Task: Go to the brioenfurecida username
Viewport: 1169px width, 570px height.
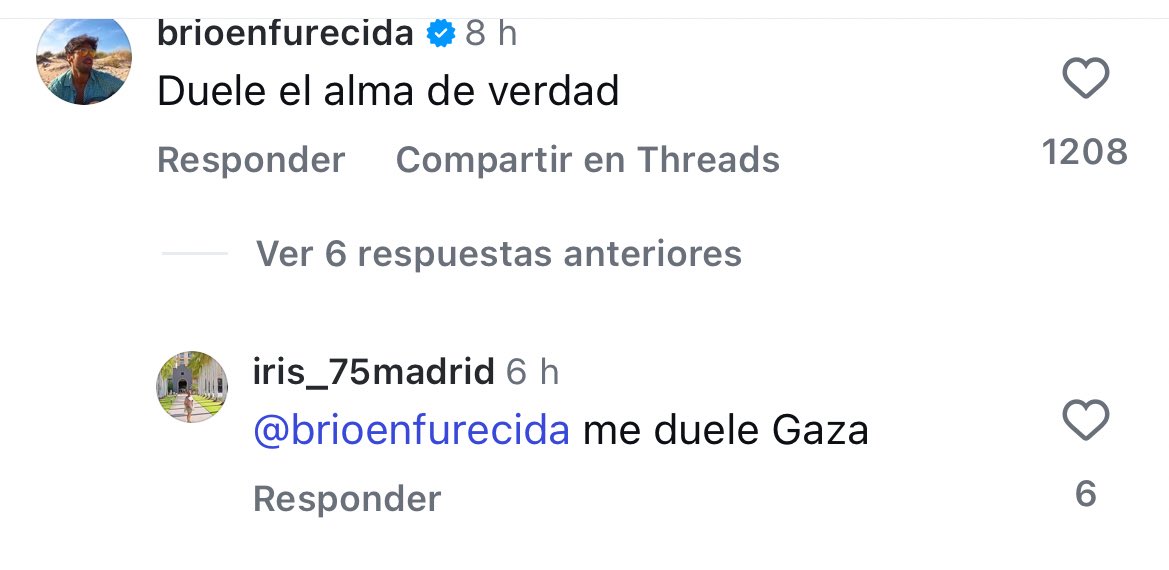Action: pyautogui.click(x=285, y=34)
